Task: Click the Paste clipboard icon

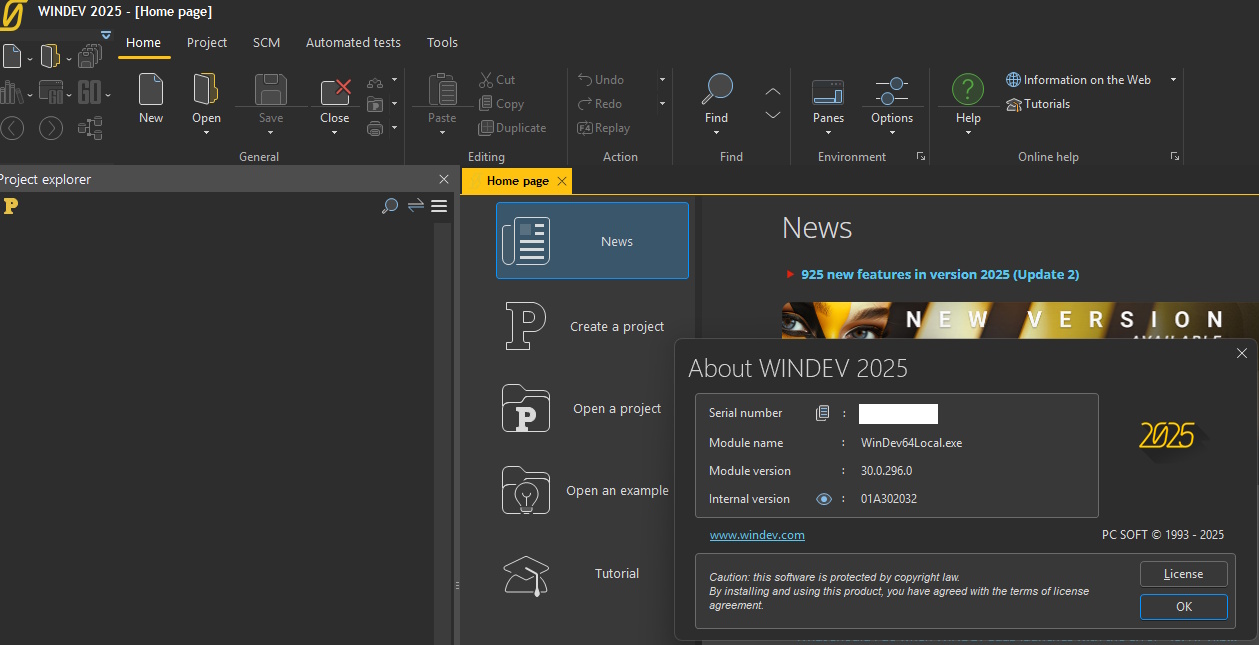Action: click(442, 90)
